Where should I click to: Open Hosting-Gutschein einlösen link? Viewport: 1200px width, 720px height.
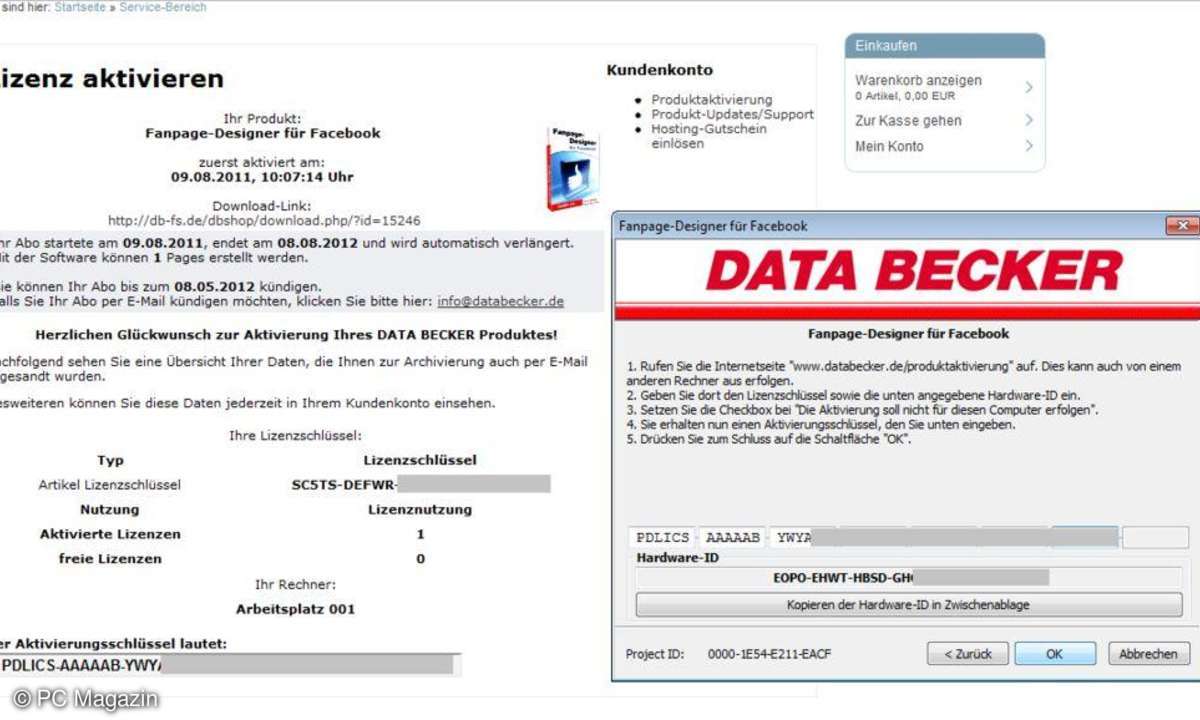(x=709, y=136)
